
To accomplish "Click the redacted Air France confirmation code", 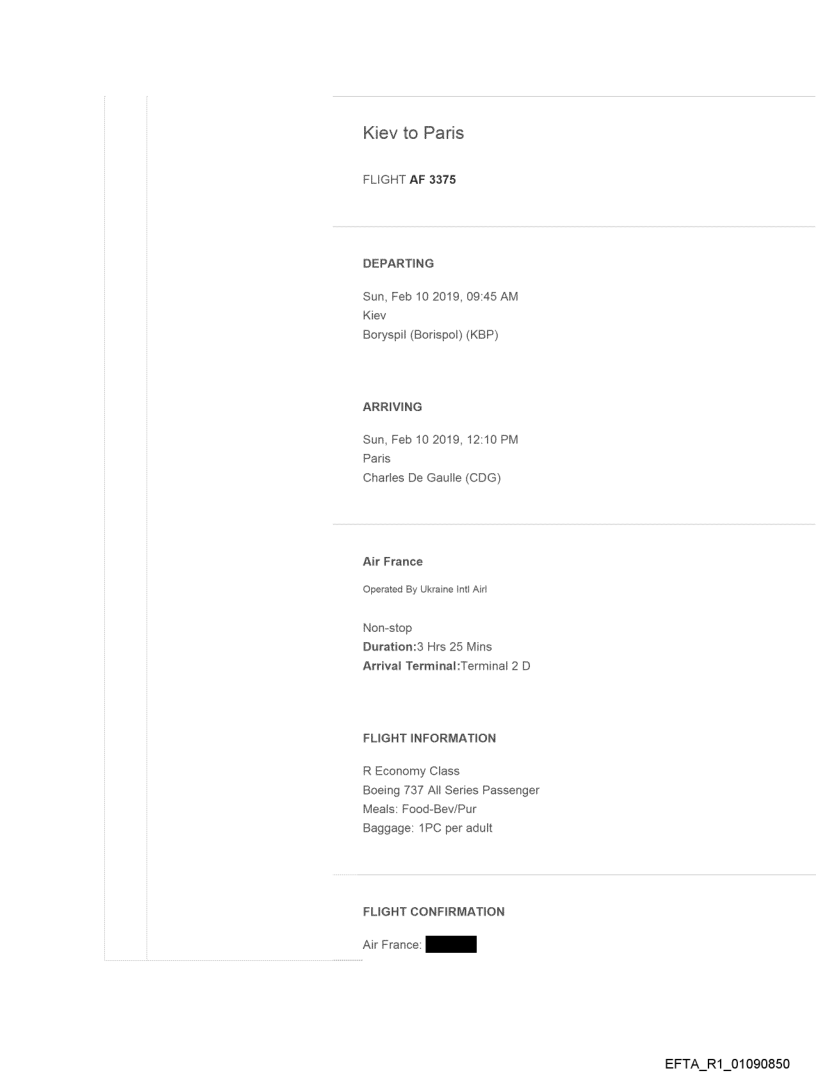I will [x=450, y=943].
